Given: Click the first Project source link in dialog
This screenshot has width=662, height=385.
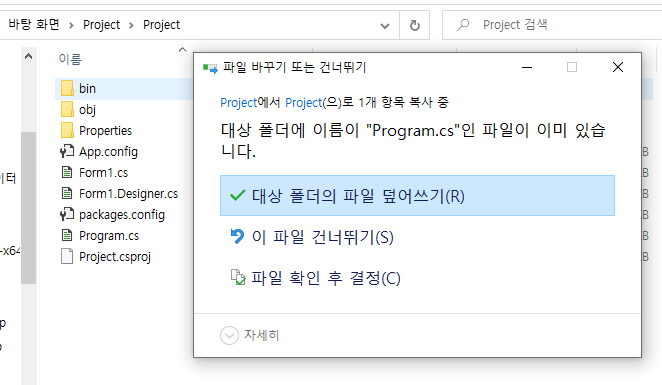Looking at the screenshot, I should pos(239,103).
